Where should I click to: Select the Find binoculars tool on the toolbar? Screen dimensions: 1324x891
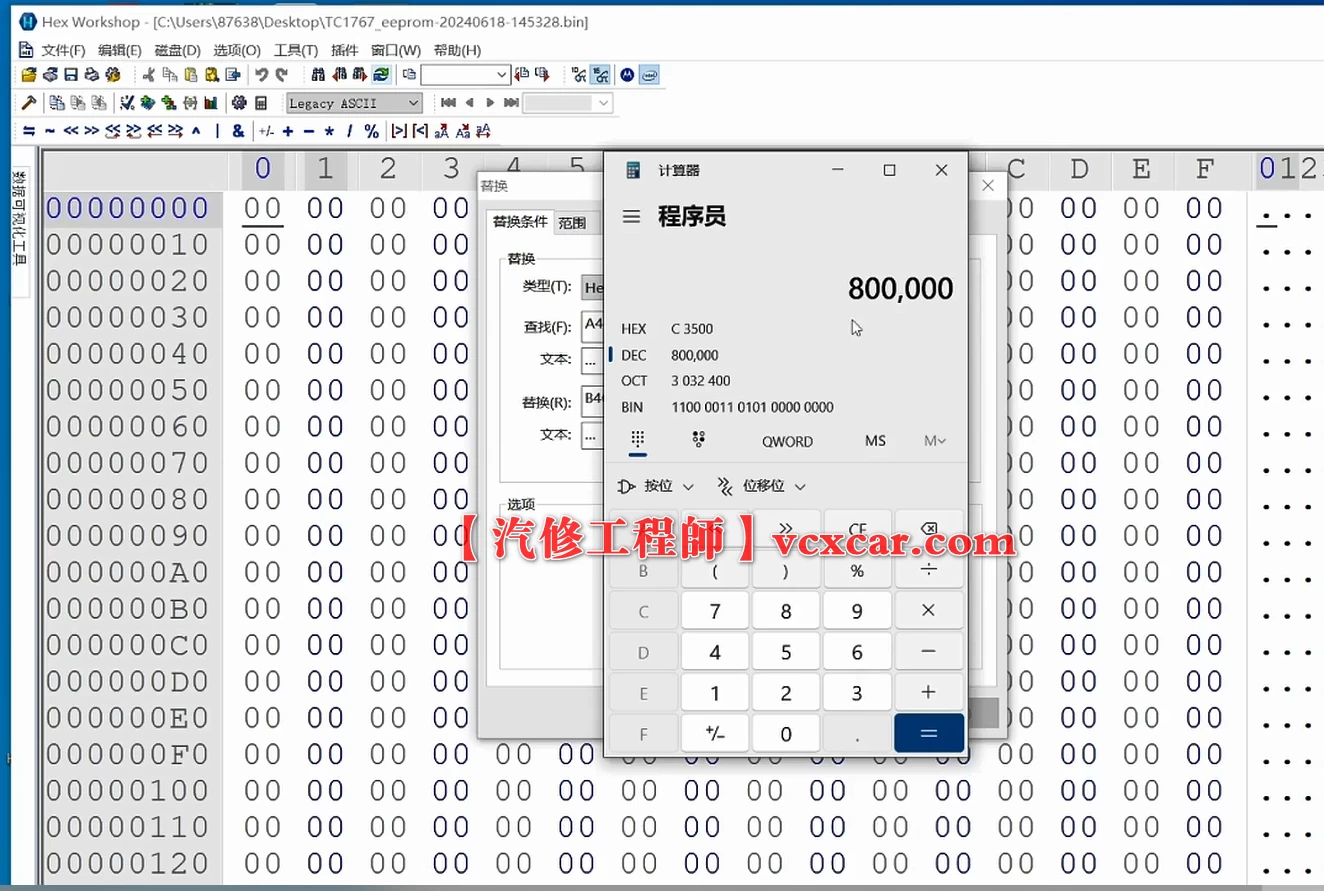tap(320, 74)
